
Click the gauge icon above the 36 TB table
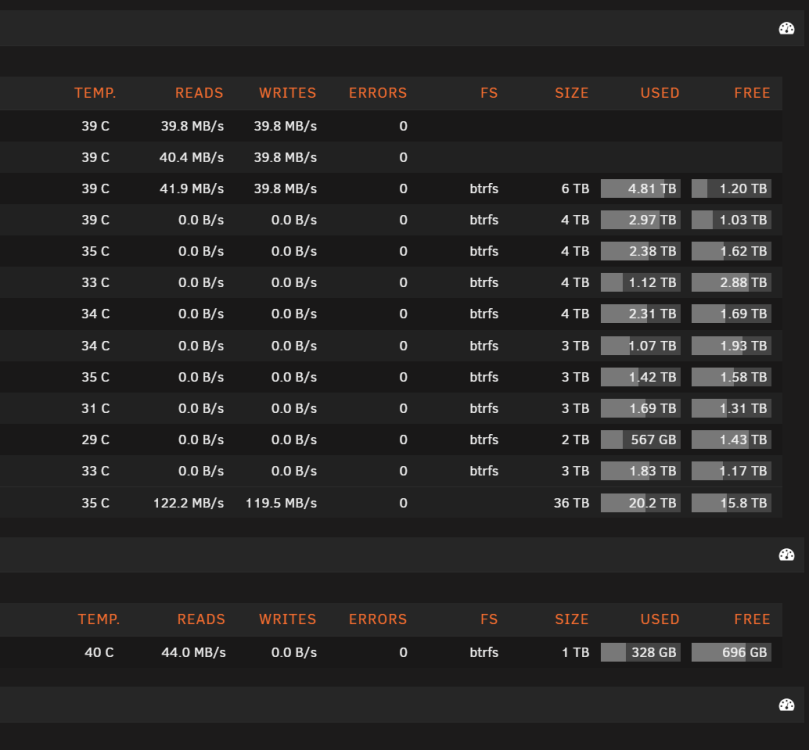tap(786, 28)
